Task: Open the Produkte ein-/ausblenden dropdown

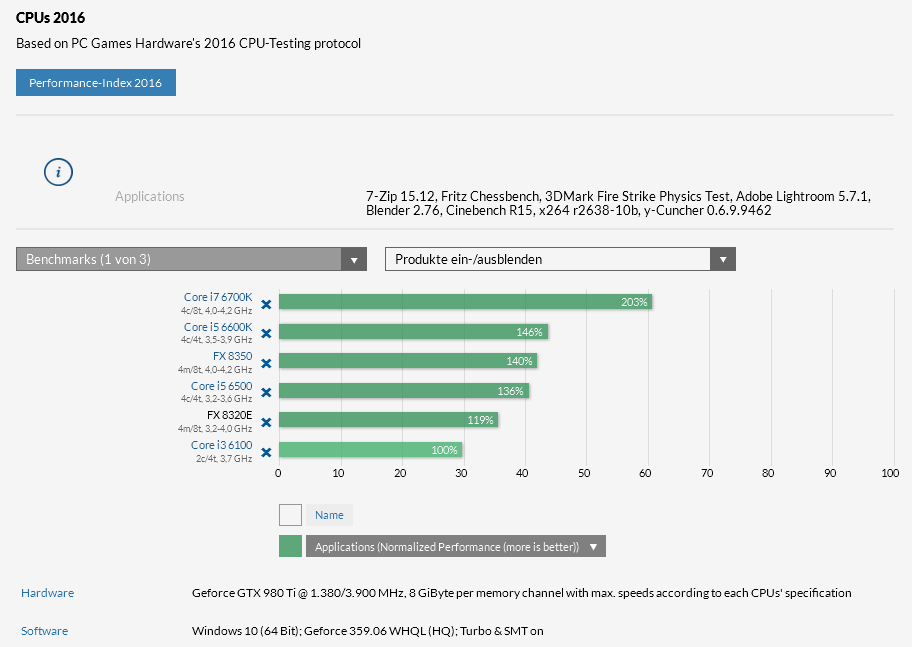Action: [x=560, y=259]
